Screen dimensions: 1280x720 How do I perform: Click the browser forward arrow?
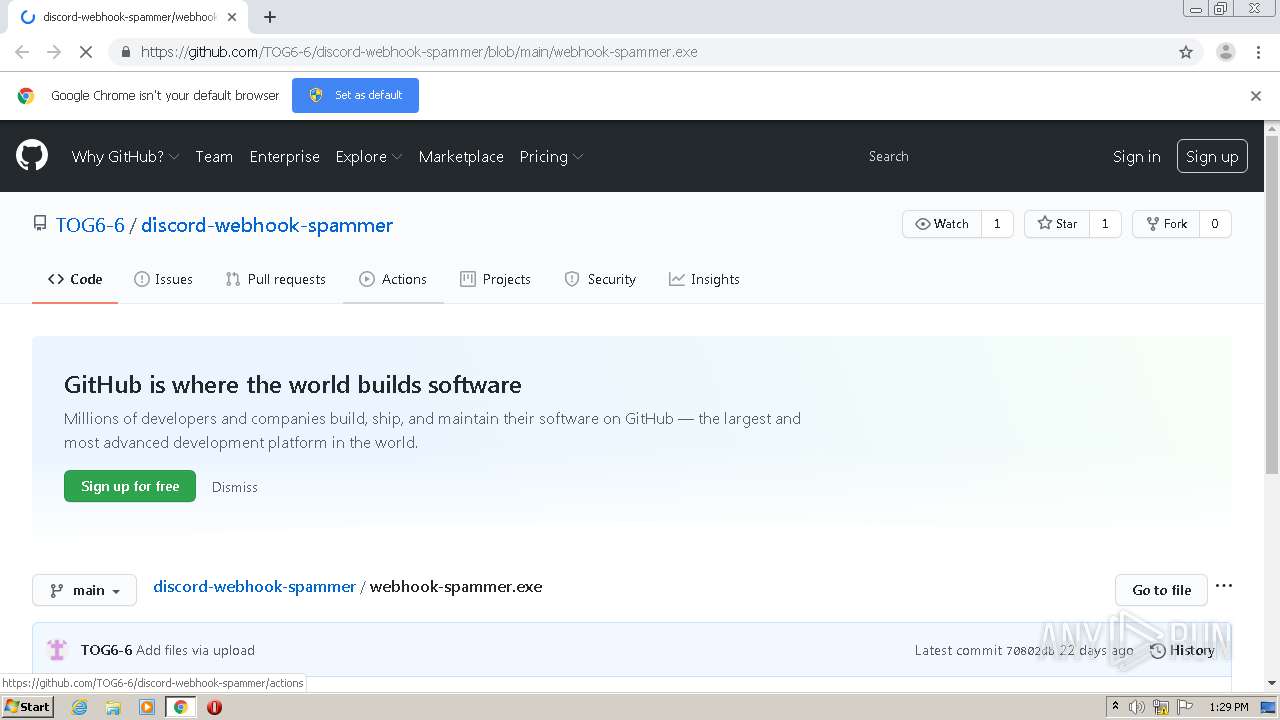pyautogui.click(x=54, y=52)
